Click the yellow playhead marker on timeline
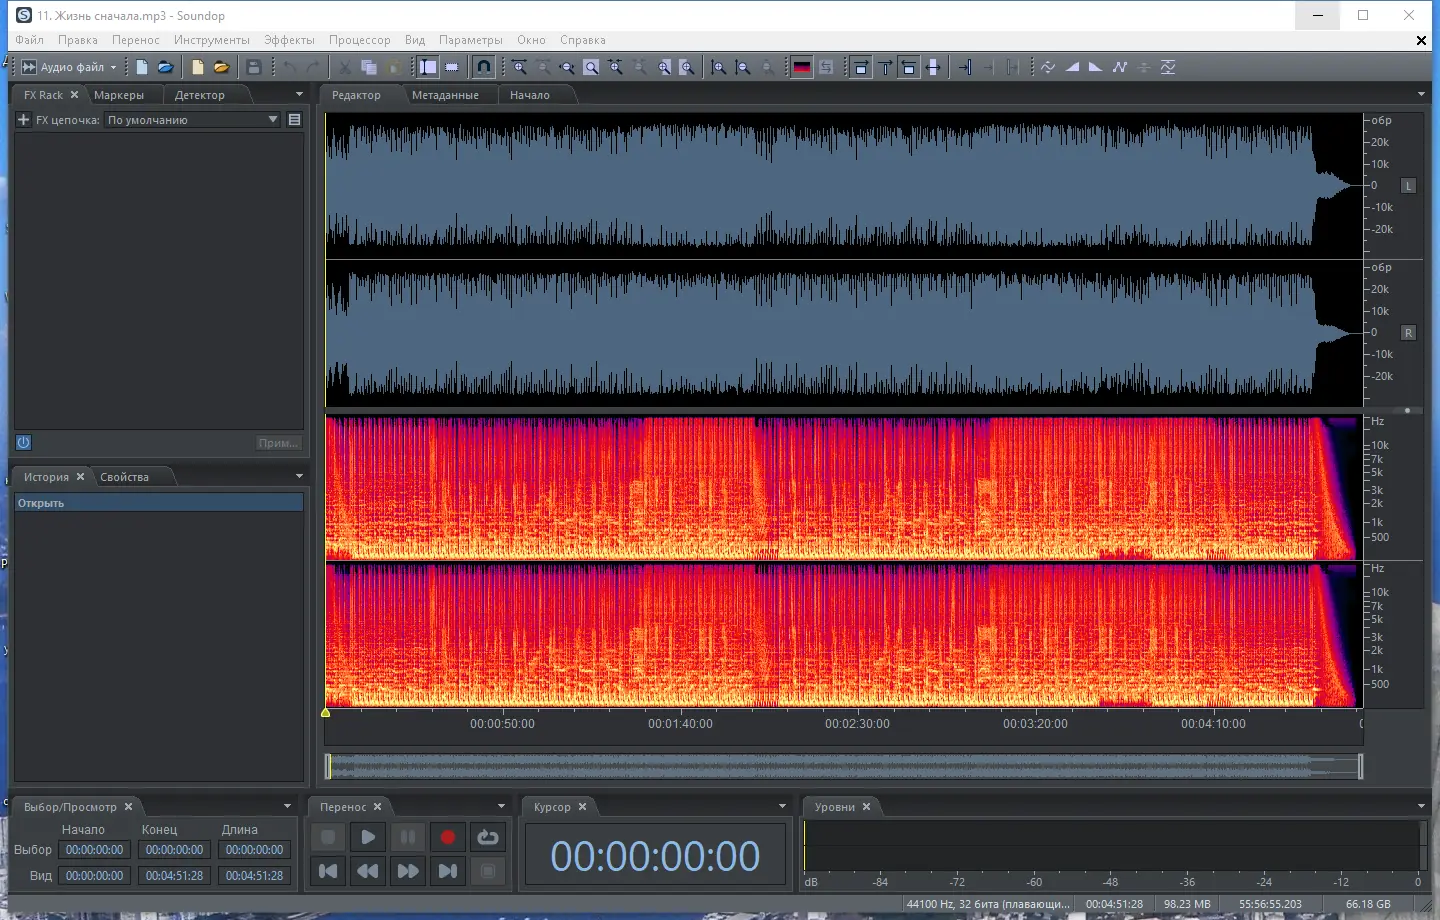 click(326, 713)
